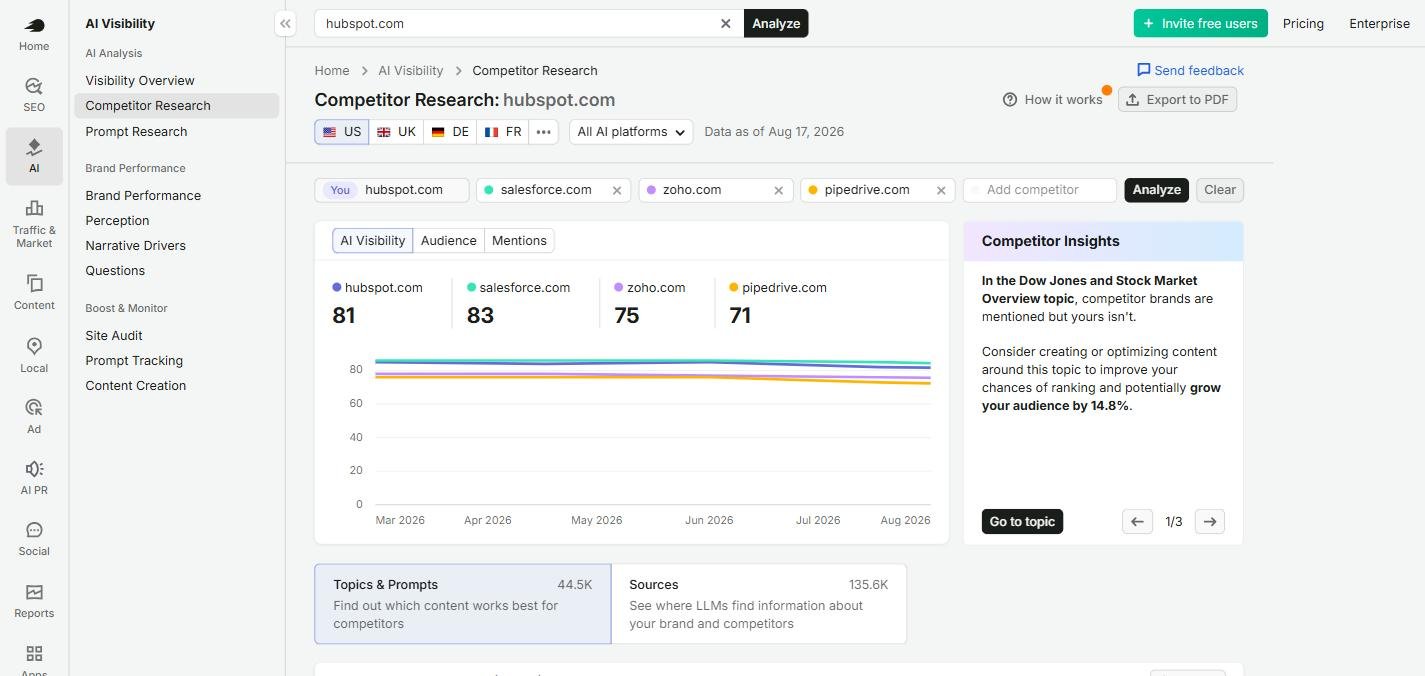Viewport: 1425px width, 676px height.
Task: Select the Sources tab
Action: coord(759,604)
